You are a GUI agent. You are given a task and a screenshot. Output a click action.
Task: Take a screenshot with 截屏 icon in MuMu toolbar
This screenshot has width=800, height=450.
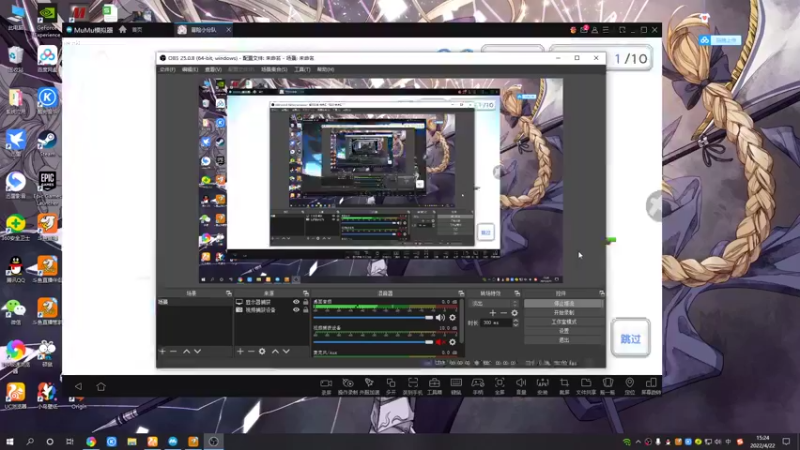pyautogui.click(x=564, y=386)
